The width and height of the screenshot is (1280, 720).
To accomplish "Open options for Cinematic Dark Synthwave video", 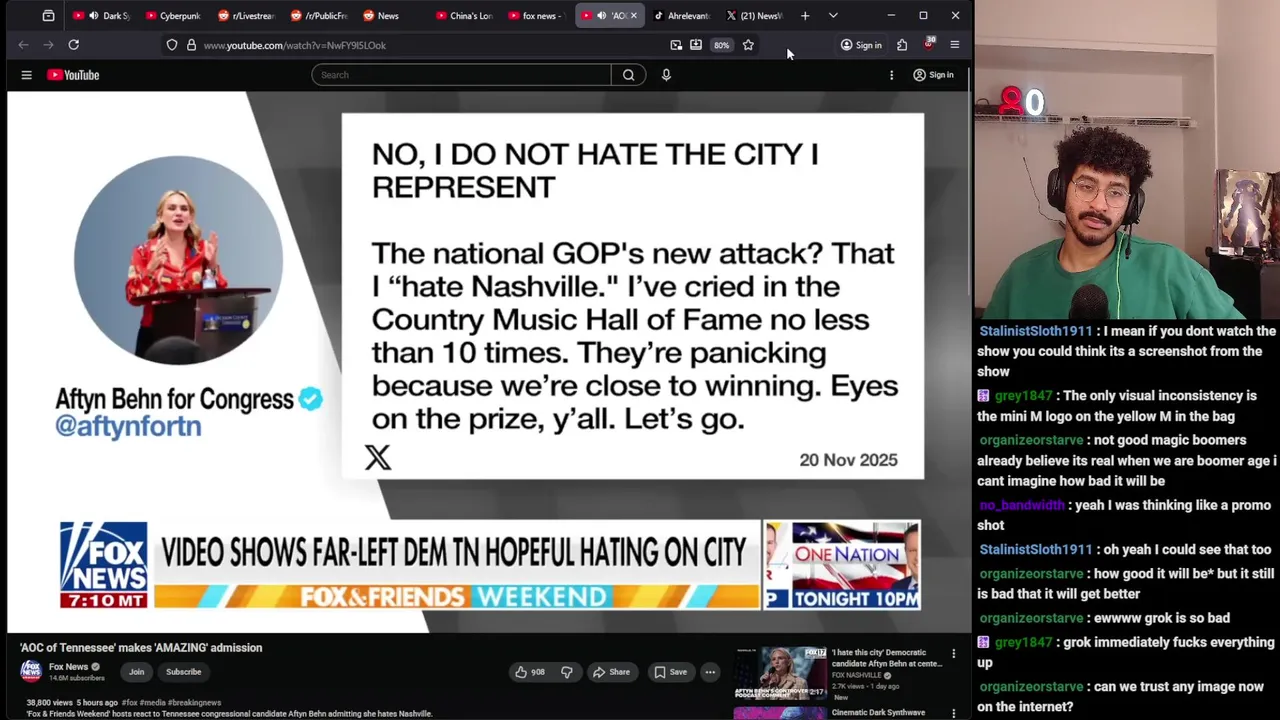I will (x=953, y=713).
